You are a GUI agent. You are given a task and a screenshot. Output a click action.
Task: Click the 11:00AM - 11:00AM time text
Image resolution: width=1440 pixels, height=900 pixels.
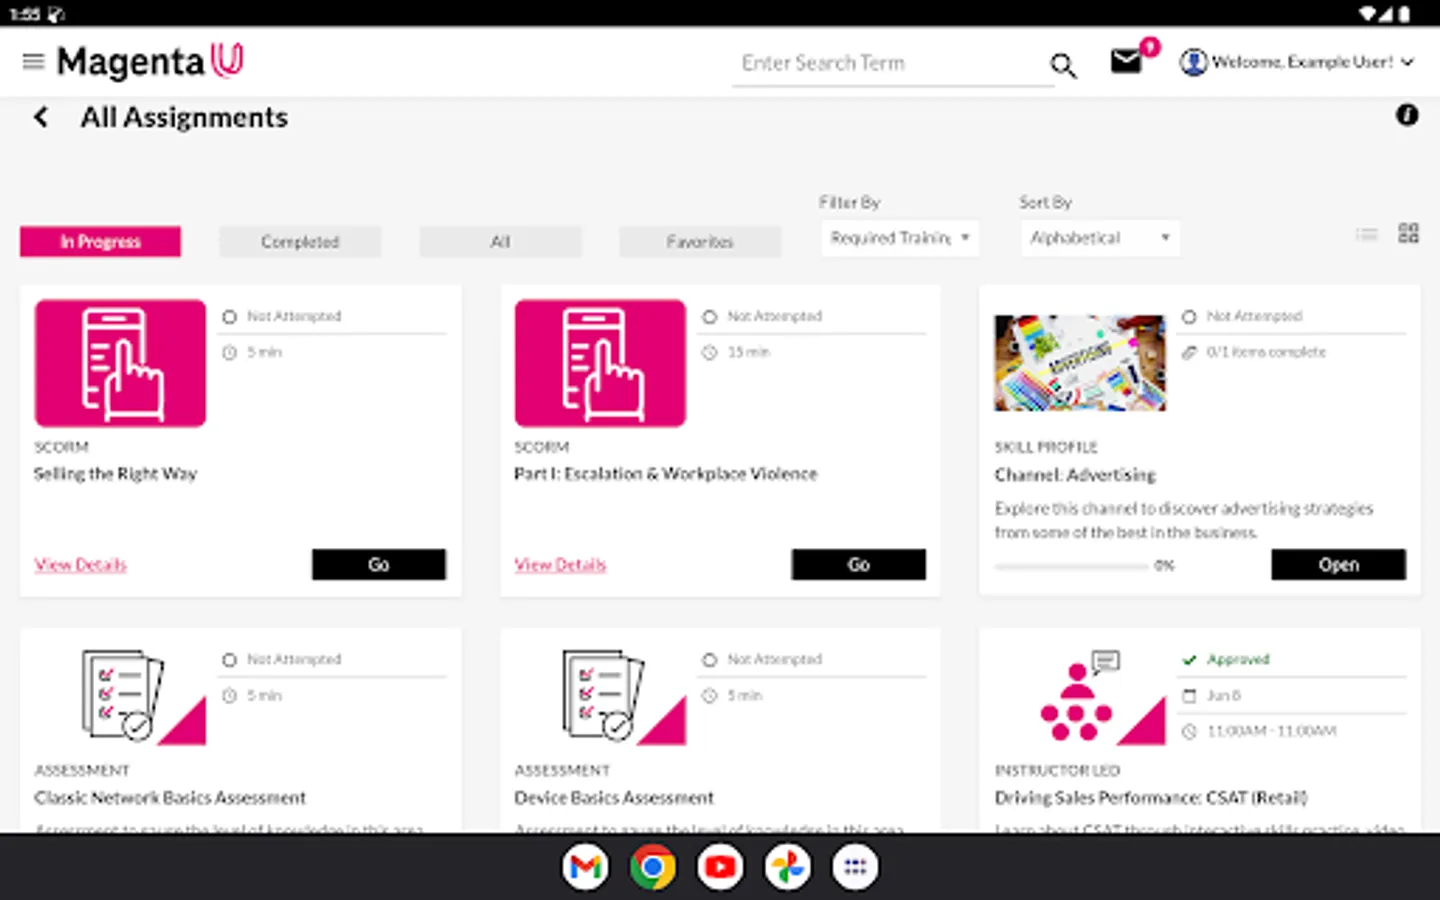tap(1272, 731)
